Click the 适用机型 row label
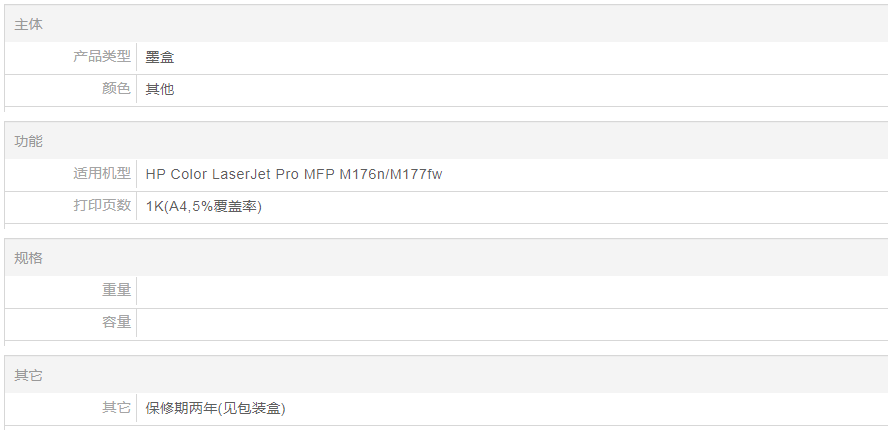The height and width of the screenshot is (430, 894). [x=101, y=174]
